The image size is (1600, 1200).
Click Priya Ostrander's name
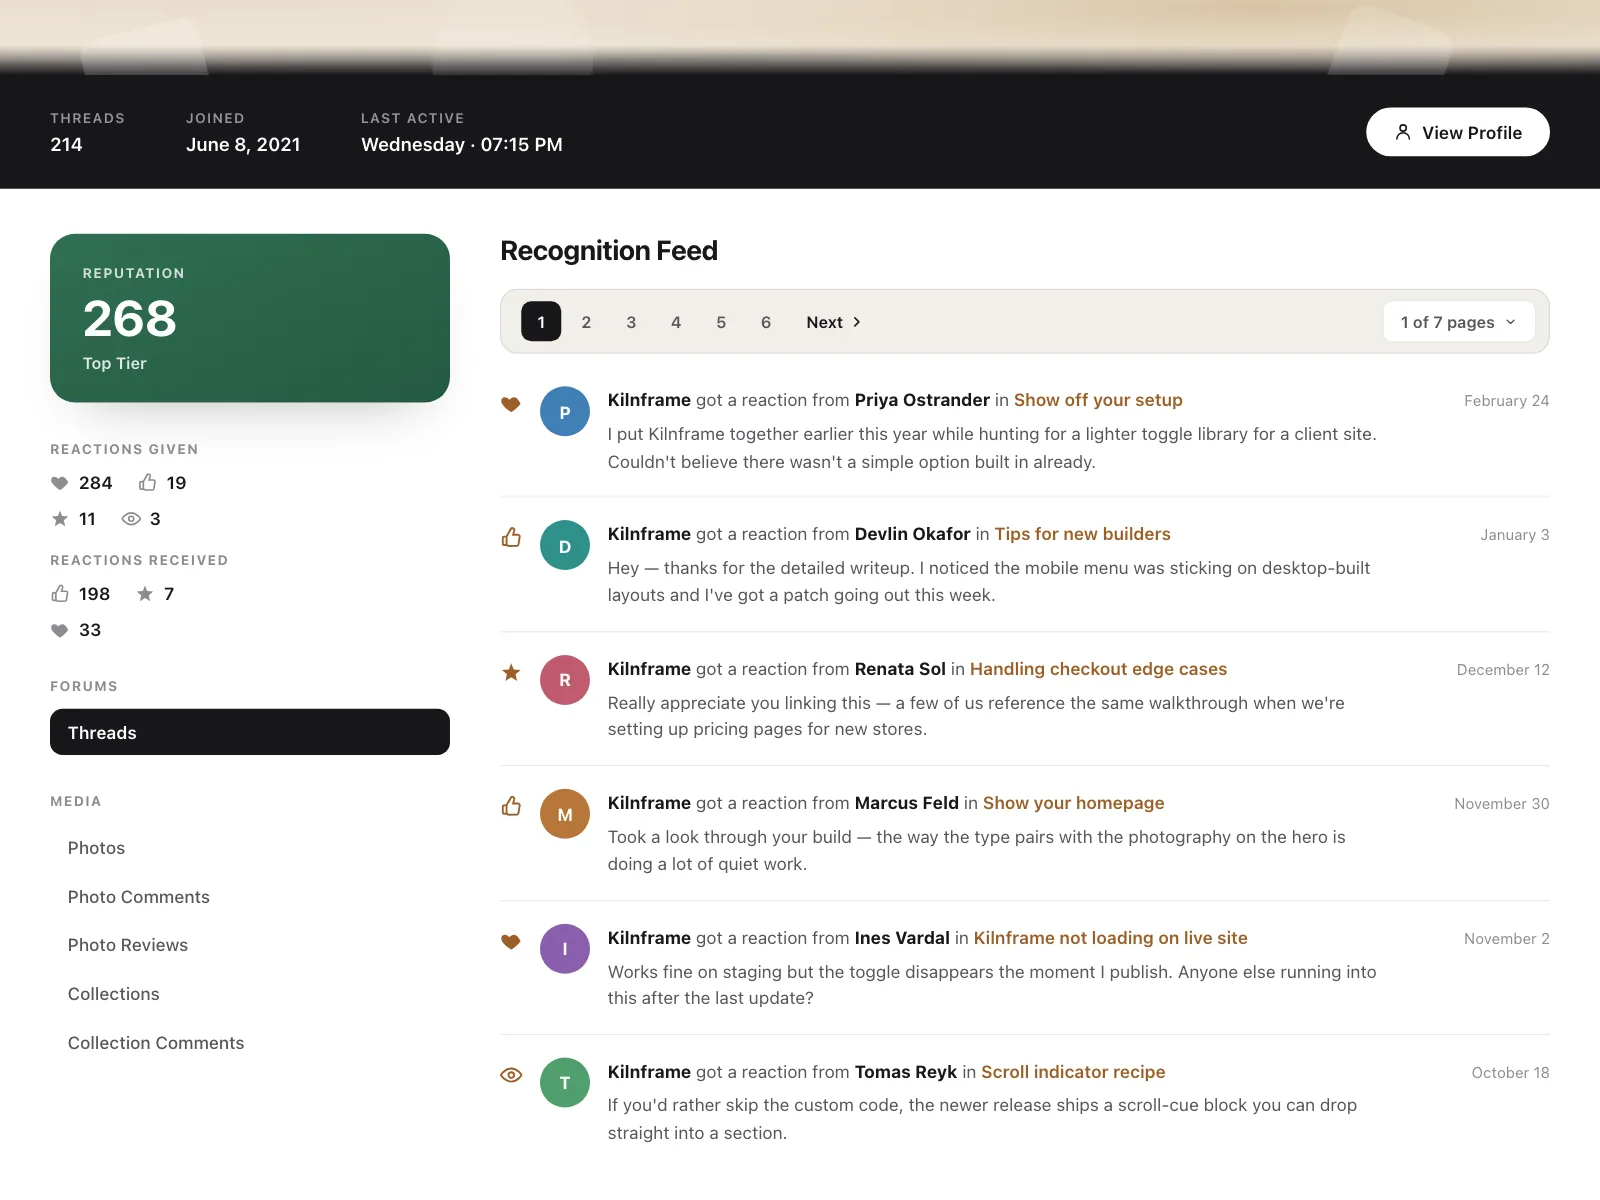click(x=922, y=400)
